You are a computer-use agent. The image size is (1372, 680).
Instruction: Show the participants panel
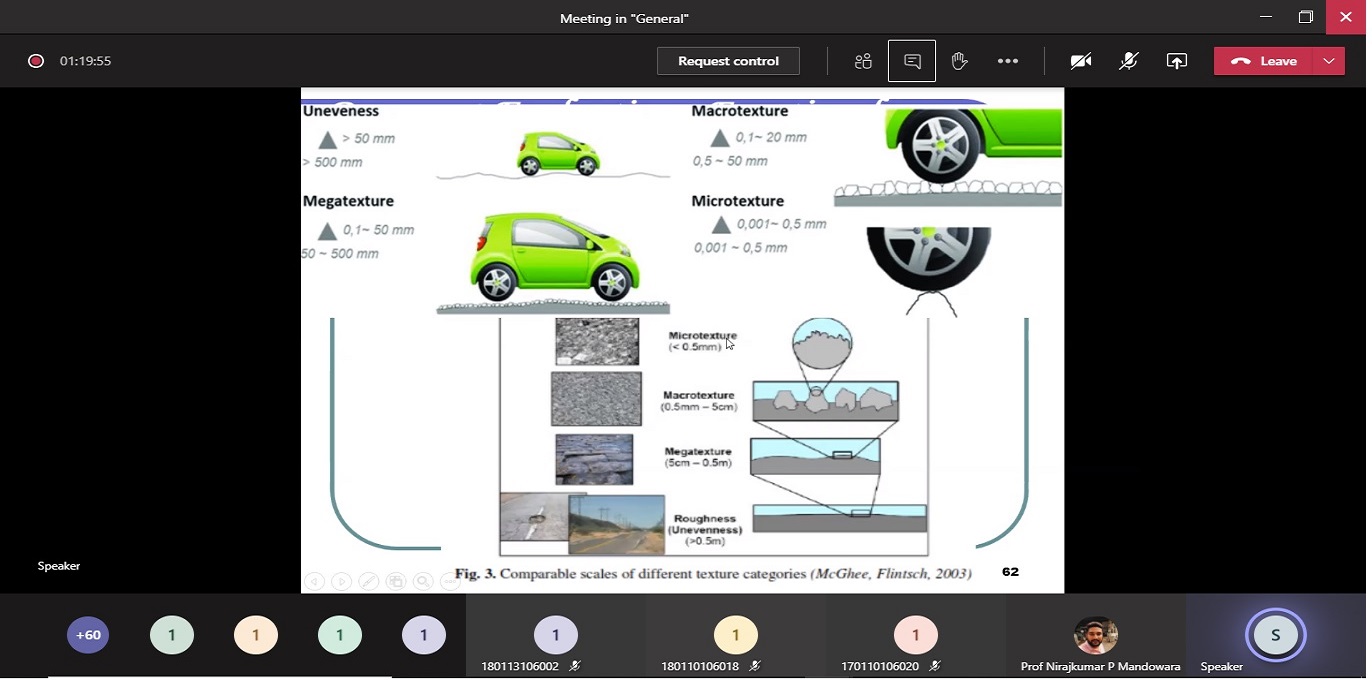(863, 61)
